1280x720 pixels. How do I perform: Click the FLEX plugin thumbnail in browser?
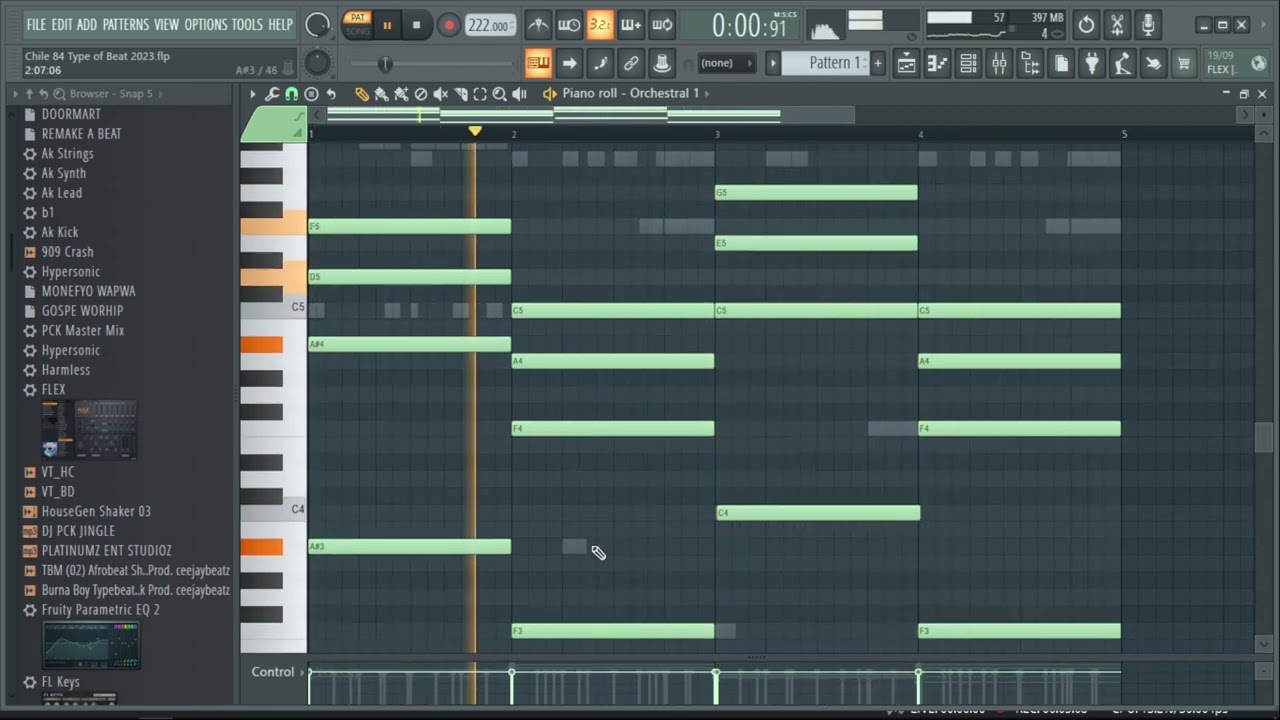[x=90, y=430]
